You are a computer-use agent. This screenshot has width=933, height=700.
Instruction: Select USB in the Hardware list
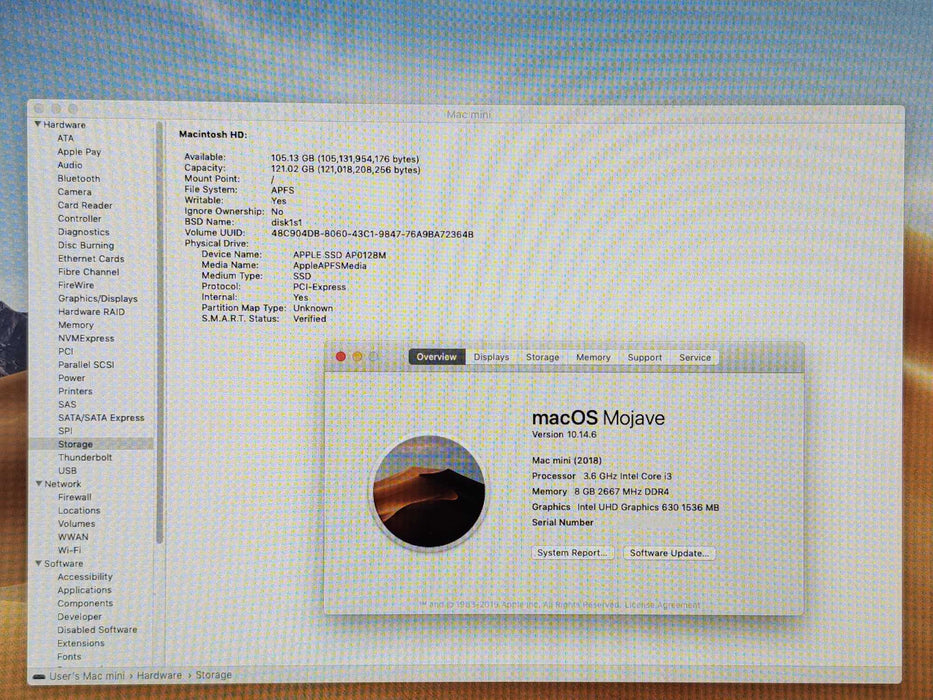(68, 470)
